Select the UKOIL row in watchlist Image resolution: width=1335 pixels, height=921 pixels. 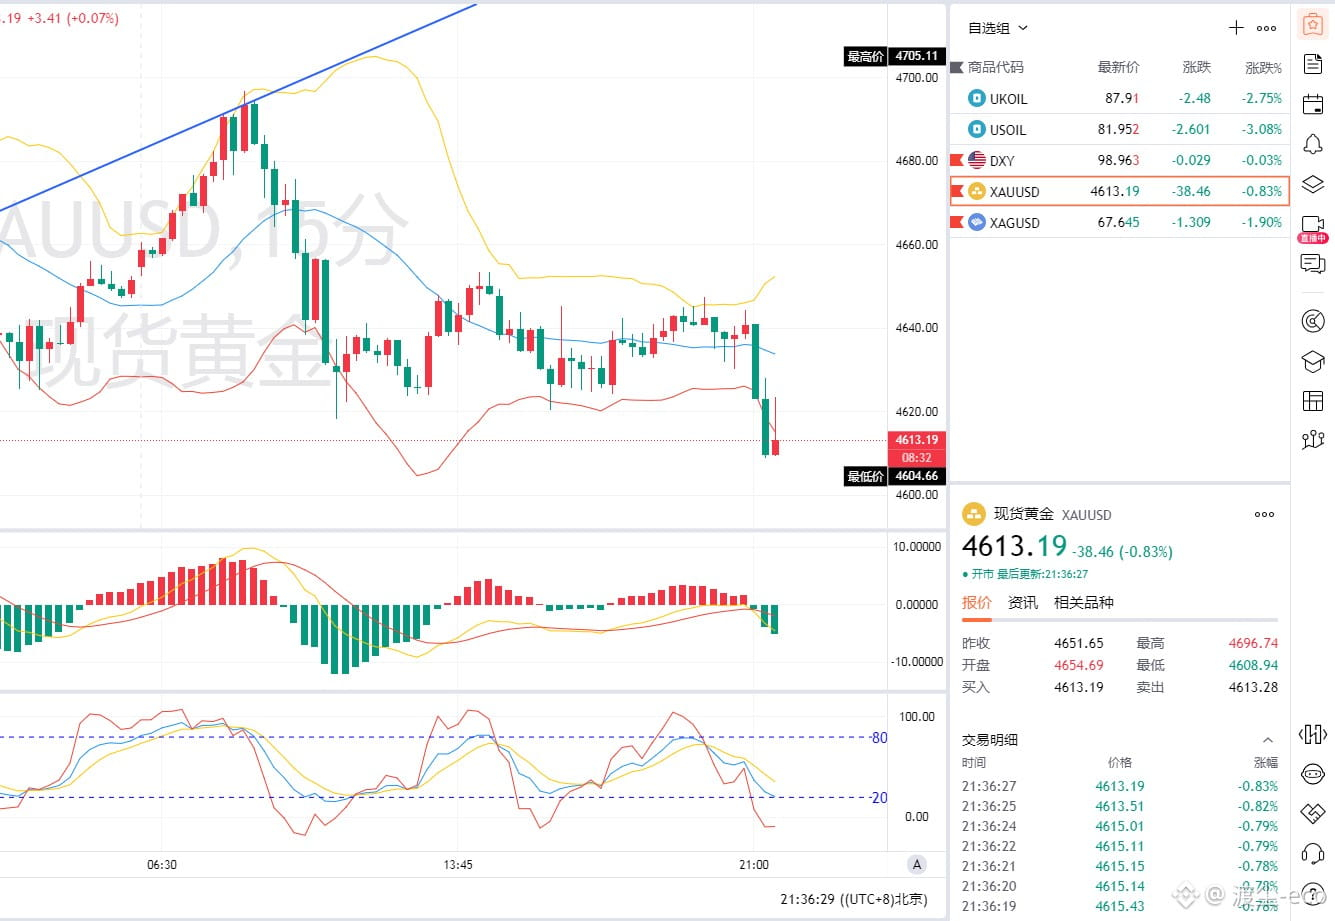(1119, 98)
